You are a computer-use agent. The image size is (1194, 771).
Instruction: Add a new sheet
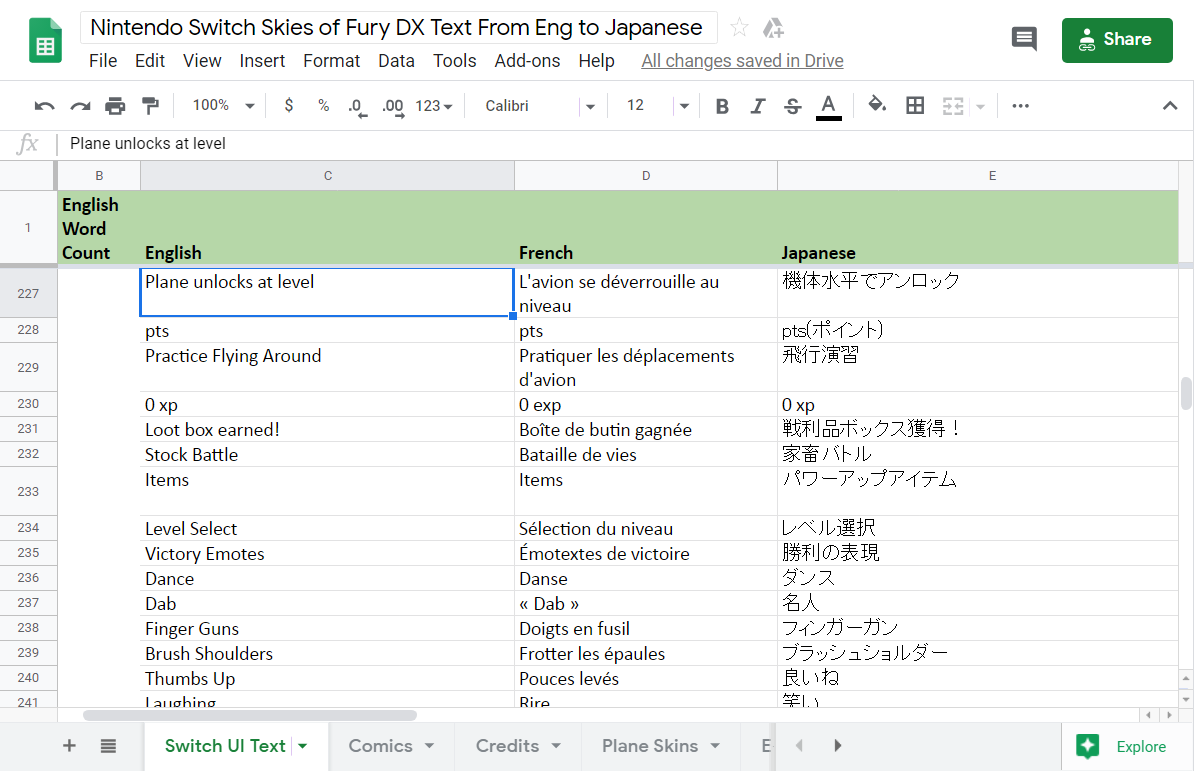coord(69,746)
